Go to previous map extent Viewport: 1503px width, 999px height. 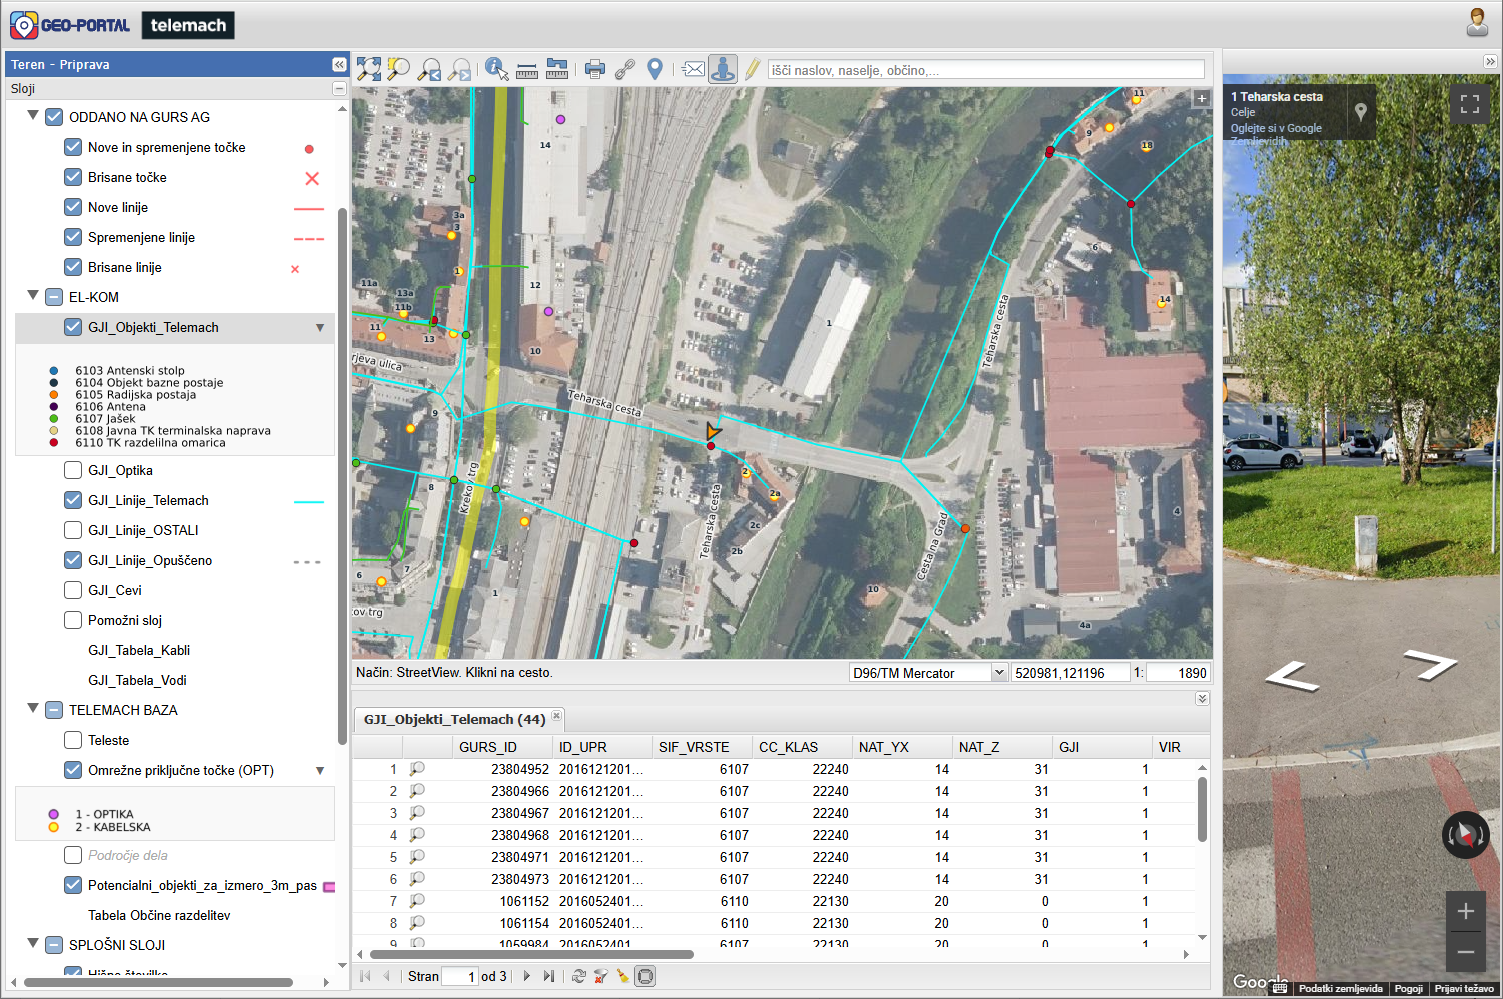click(x=430, y=69)
